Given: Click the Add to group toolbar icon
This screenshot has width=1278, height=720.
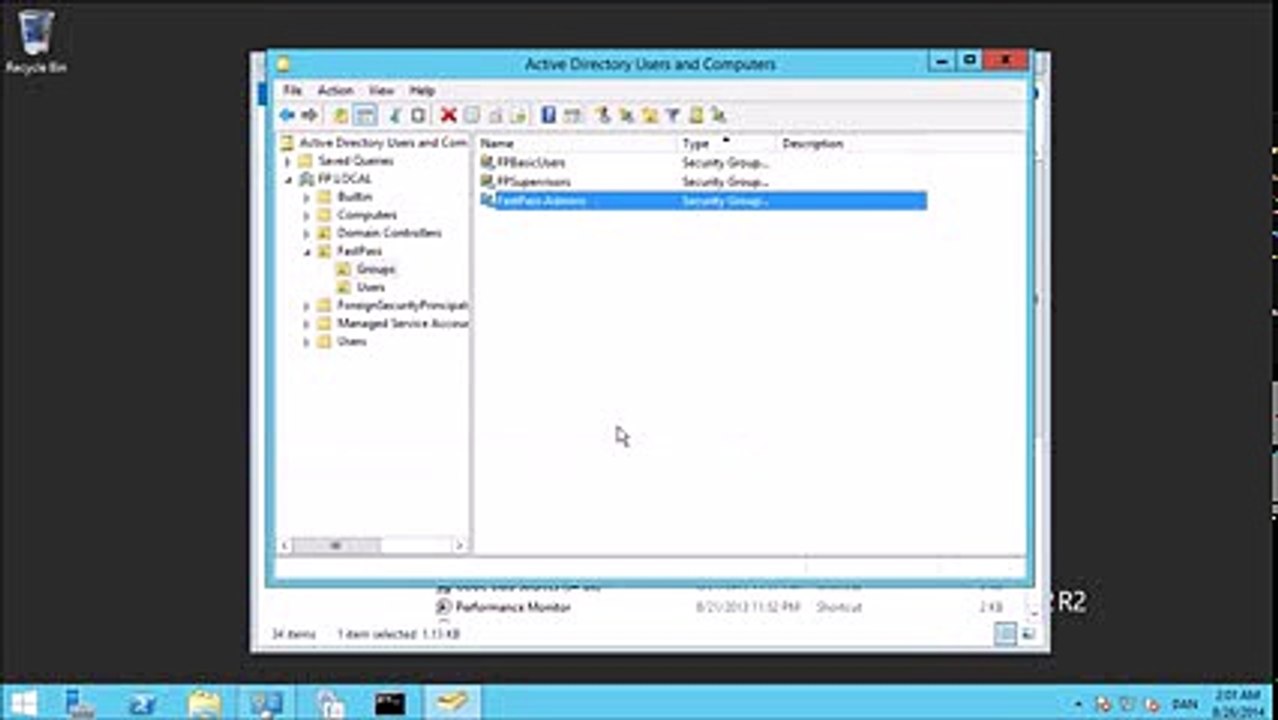Looking at the screenshot, I should coord(719,115).
